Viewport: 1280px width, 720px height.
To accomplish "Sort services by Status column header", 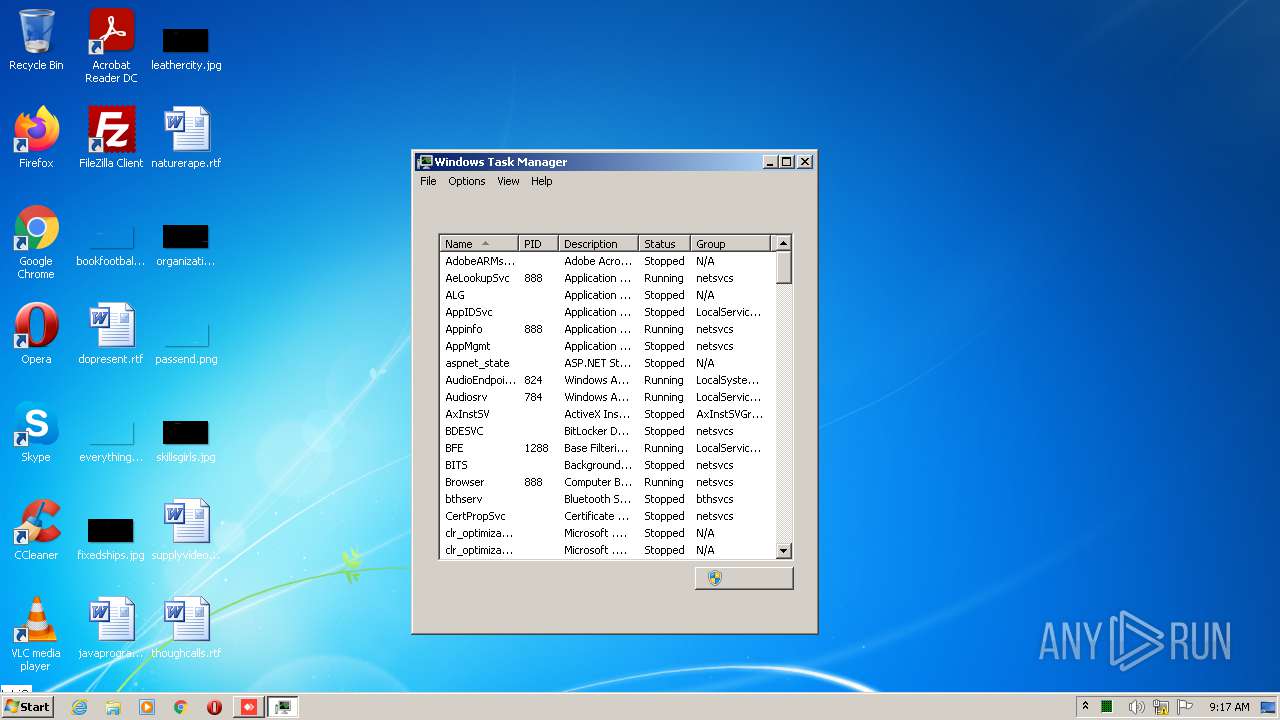I will coord(664,244).
